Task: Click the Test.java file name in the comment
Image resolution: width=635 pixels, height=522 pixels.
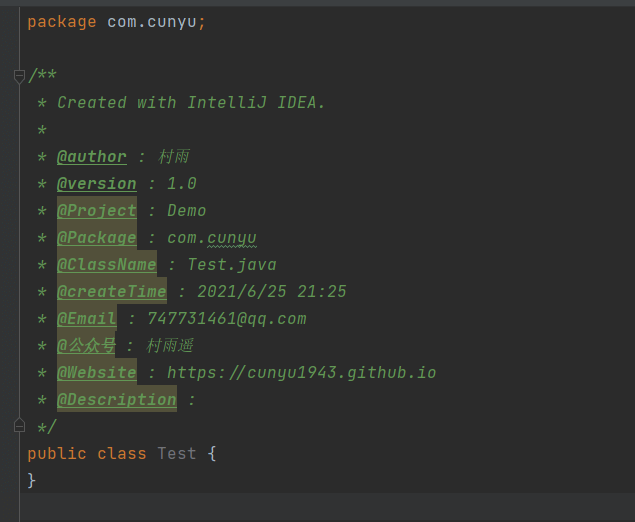Action: 232,265
